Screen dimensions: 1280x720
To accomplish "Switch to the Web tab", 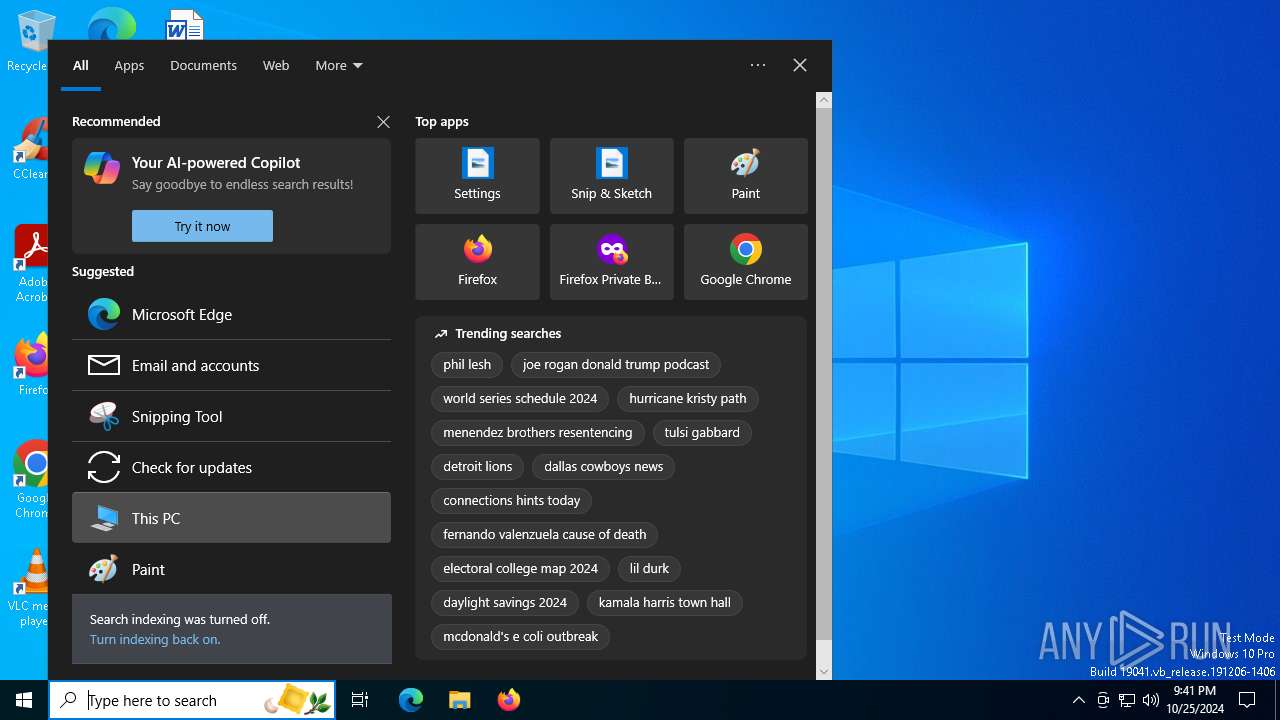I will [276, 65].
